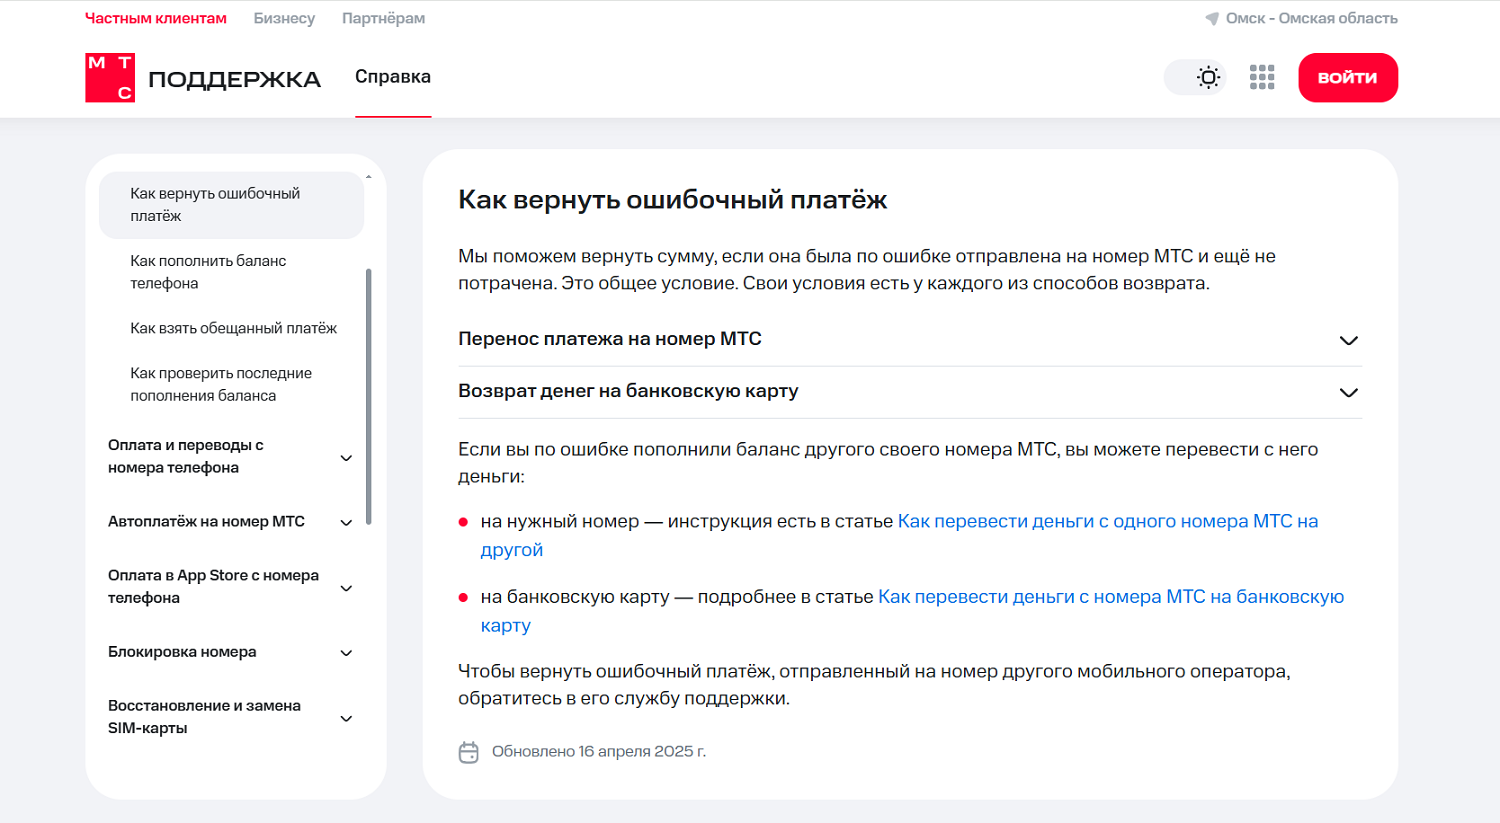This screenshot has height=823, width=1500.
Task: Expand Перенос платежа на номер МТС chevron
Action: pos(1349,340)
